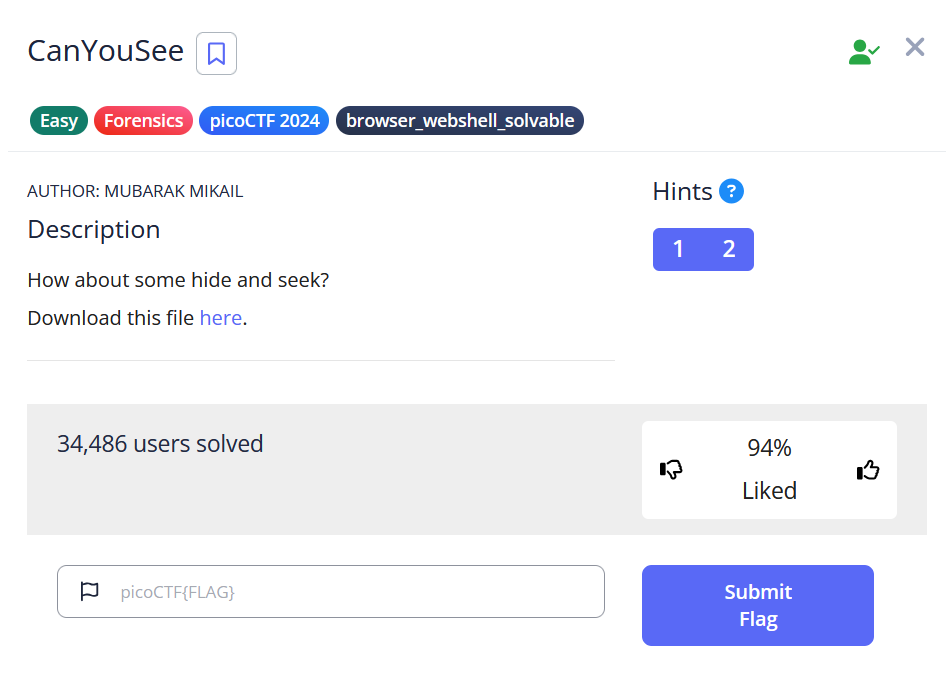Click the picoCTF 2024 tag
Image resolution: width=952 pixels, height=682 pixels.
pos(264,121)
